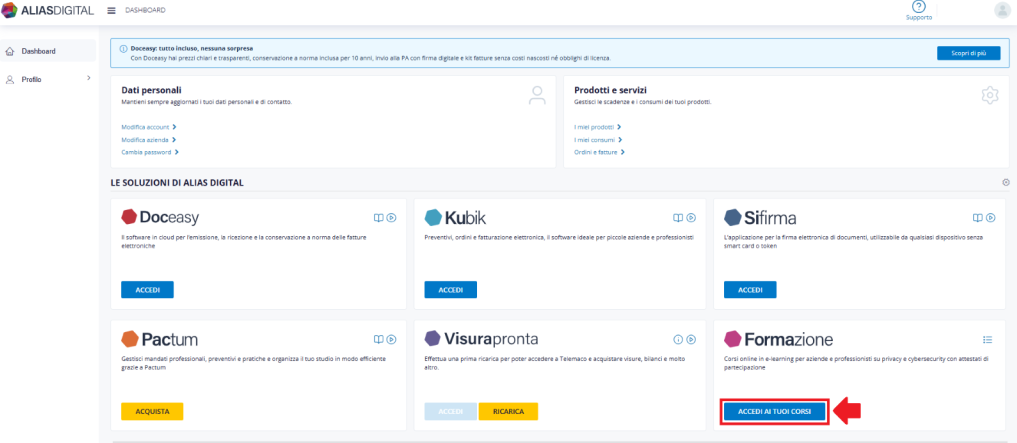This screenshot has height=443, width=1017.
Task: Click the Dashboard home icon in sidebar
Action: [x=10, y=51]
